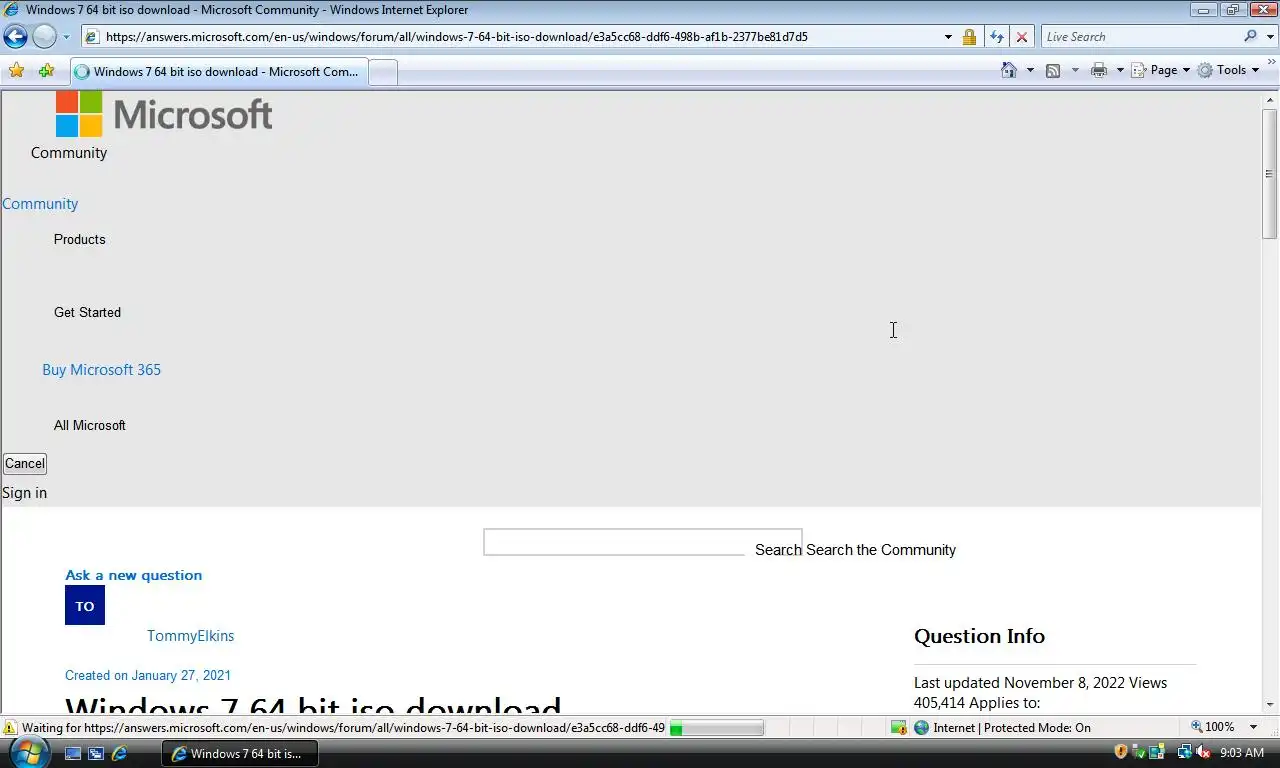The width and height of the screenshot is (1280, 768).
Task: Click the Live Search magnifier icon
Action: (1250, 36)
